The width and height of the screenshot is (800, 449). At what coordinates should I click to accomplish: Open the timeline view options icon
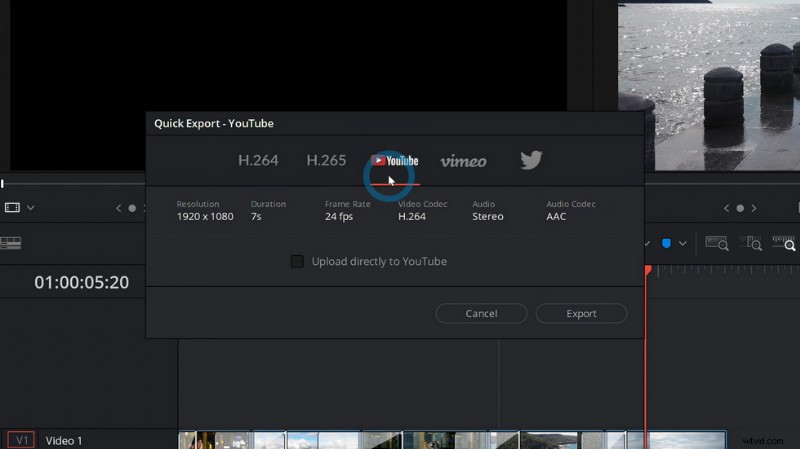(x=11, y=243)
